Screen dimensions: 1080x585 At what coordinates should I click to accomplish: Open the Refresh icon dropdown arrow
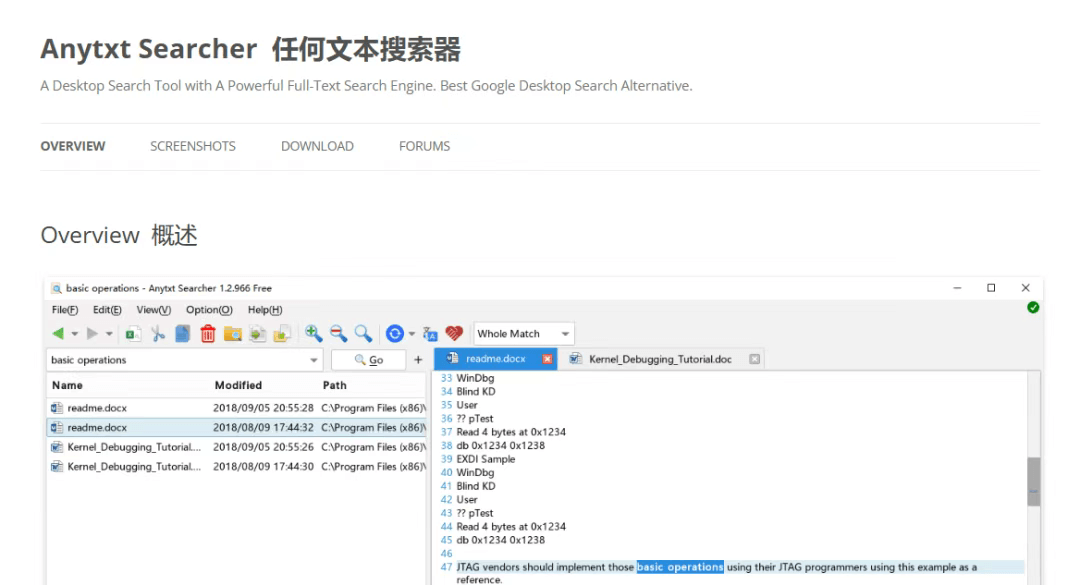point(412,334)
